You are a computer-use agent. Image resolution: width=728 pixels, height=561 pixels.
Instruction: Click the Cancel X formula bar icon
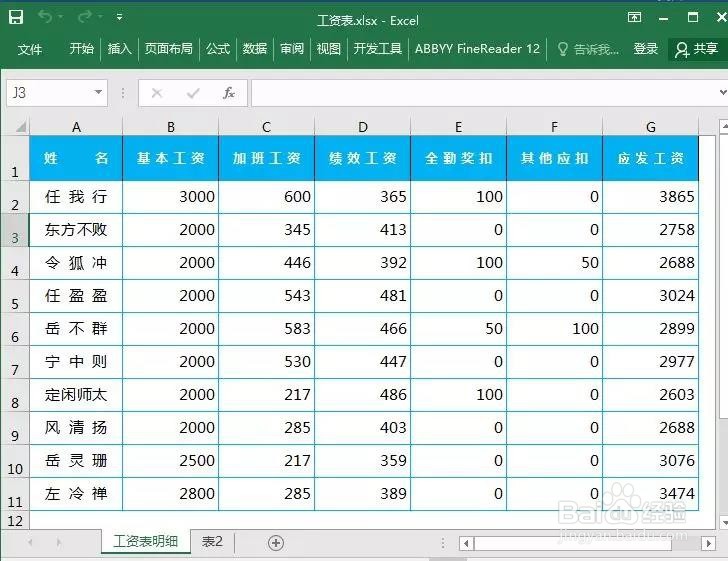point(157,93)
